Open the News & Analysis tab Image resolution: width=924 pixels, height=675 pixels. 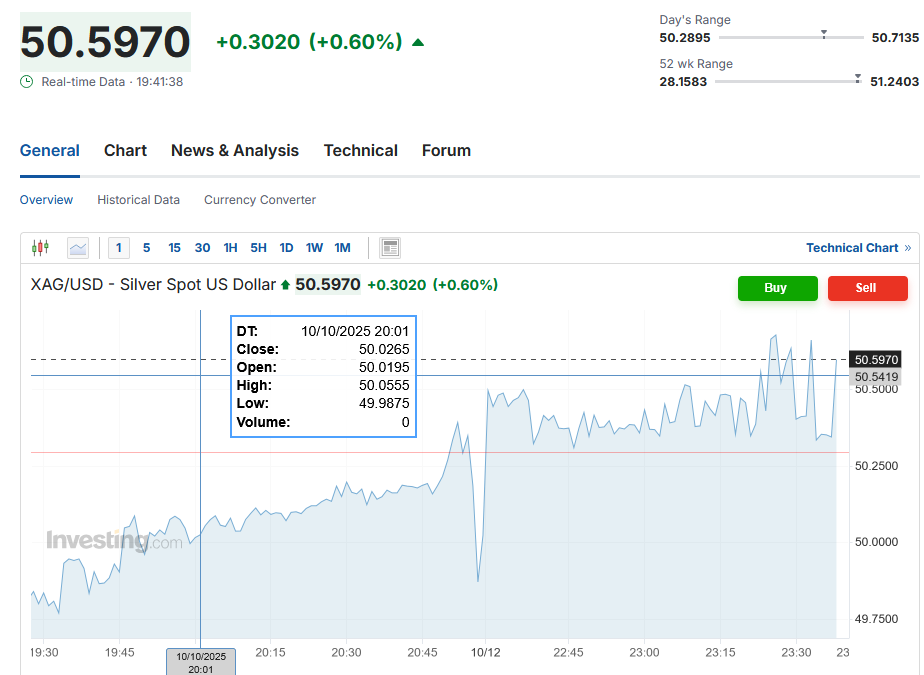coord(235,151)
